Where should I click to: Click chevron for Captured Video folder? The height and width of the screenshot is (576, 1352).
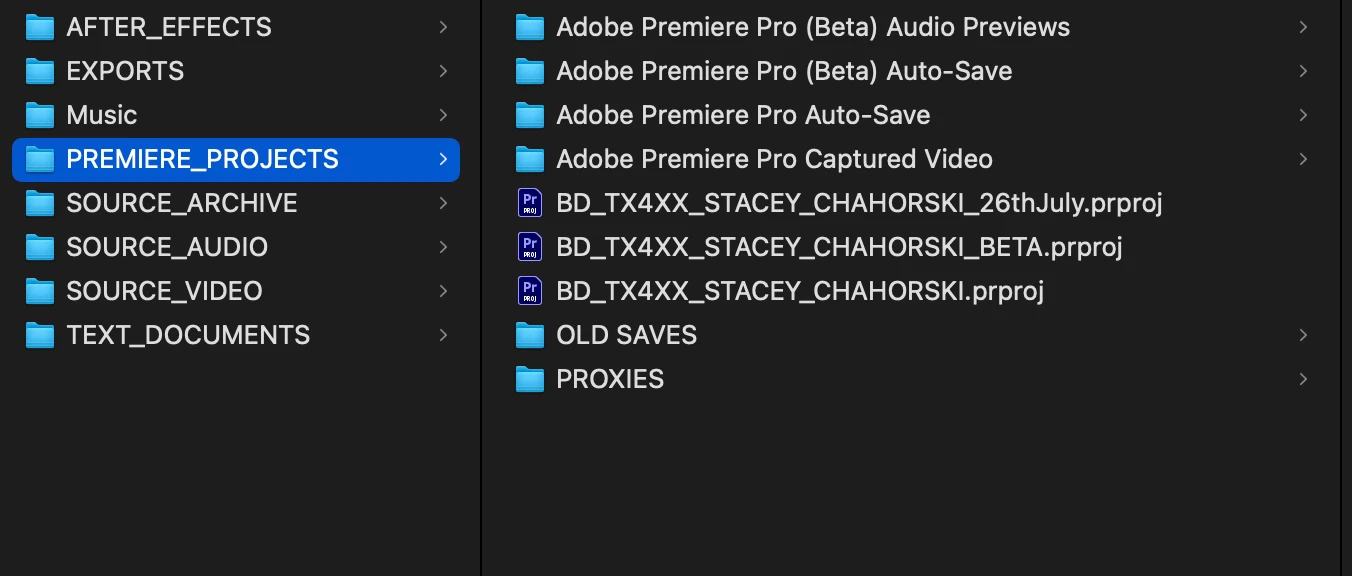coord(1303,159)
